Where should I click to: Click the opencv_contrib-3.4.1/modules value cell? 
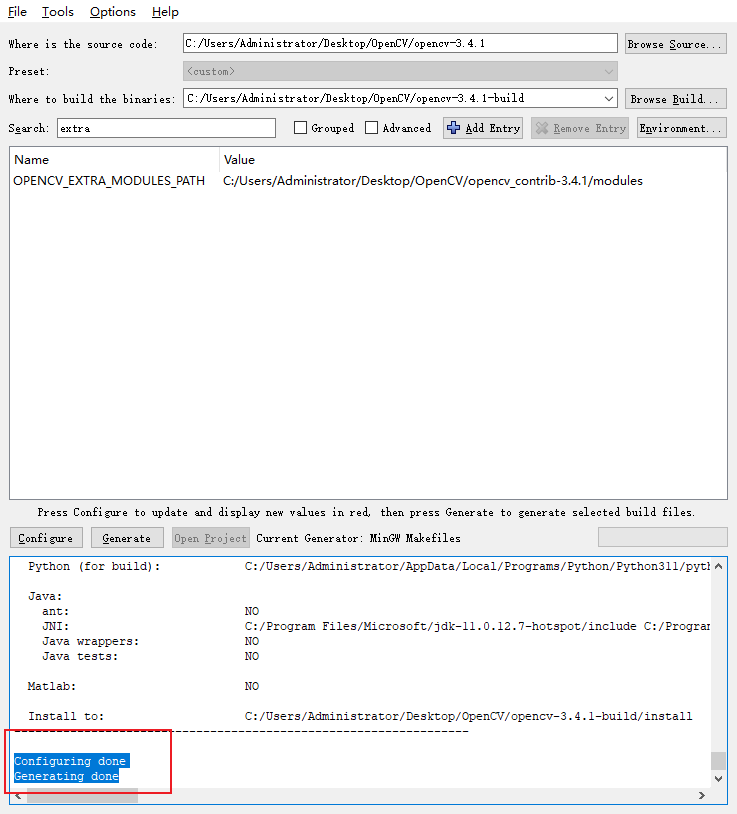click(433, 181)
